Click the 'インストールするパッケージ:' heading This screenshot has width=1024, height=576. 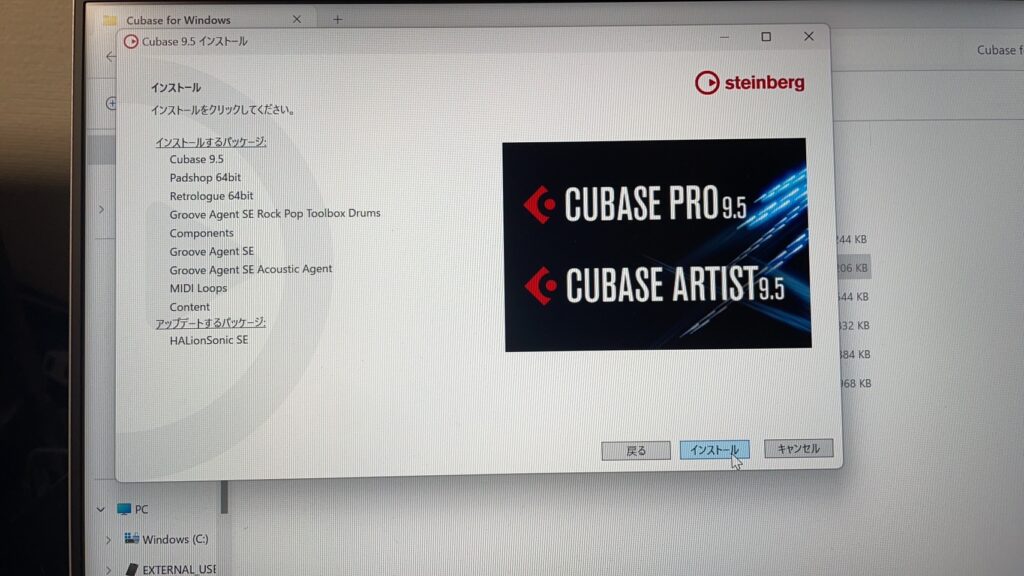pyautogui.click(x=210, y=142)
